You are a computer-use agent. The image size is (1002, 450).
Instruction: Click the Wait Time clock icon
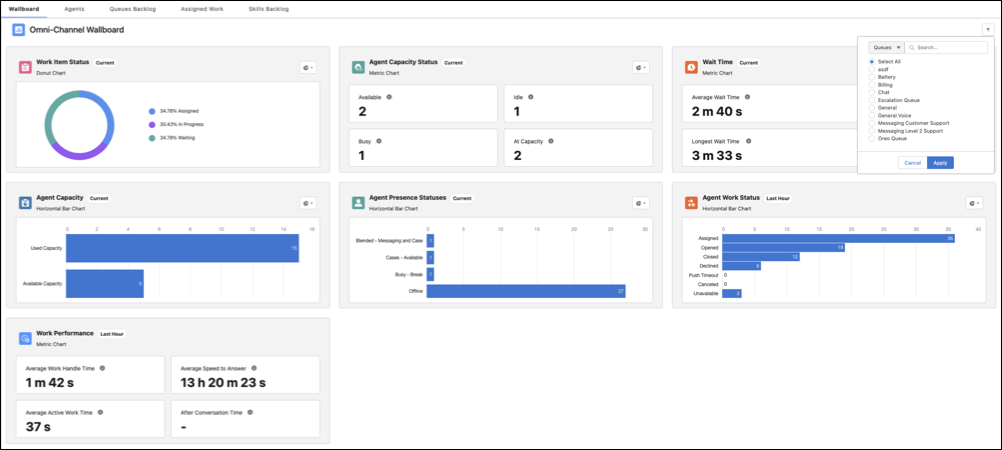tap(691, 67)
